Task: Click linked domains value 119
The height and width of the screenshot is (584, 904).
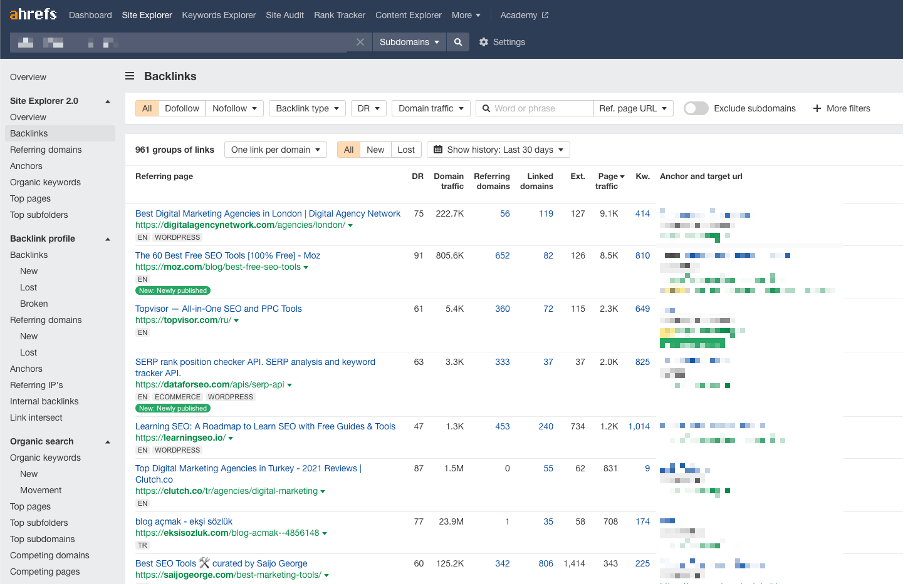Action: point(546,214)
